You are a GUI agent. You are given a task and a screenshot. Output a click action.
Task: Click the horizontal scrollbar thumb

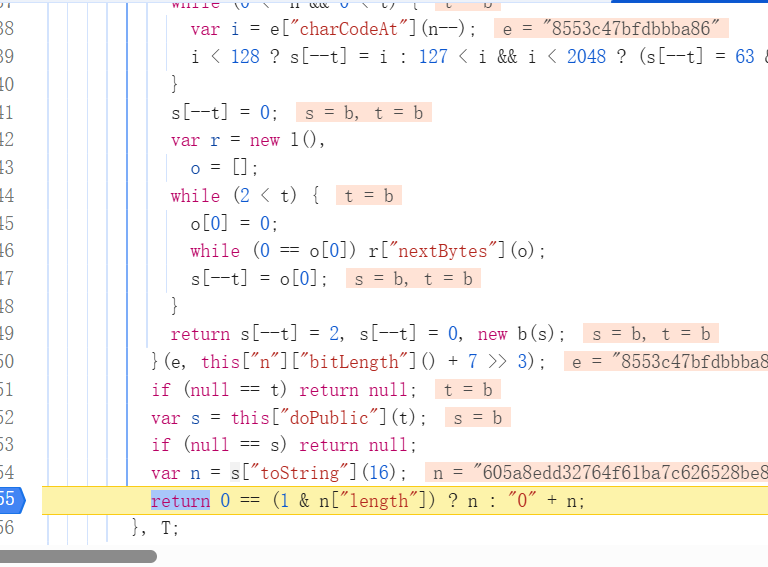(x=78, y=556)
